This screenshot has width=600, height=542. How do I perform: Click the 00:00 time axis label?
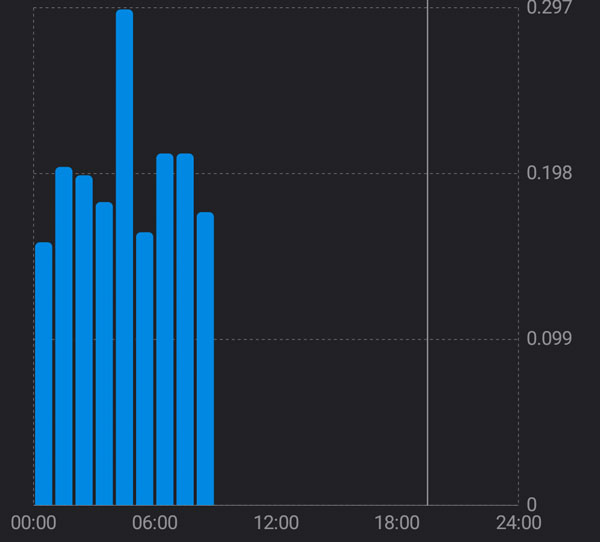point(33,523)
